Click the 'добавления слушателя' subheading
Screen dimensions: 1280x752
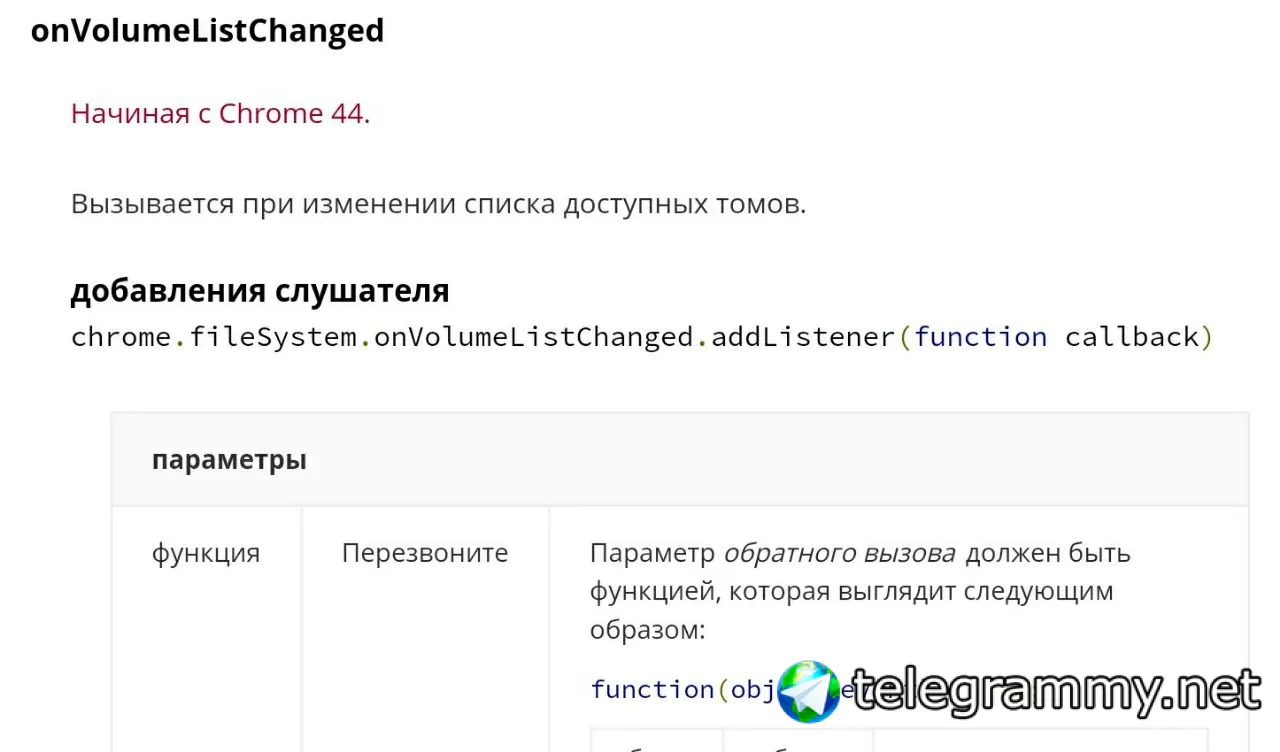click(x=260, y=291)
